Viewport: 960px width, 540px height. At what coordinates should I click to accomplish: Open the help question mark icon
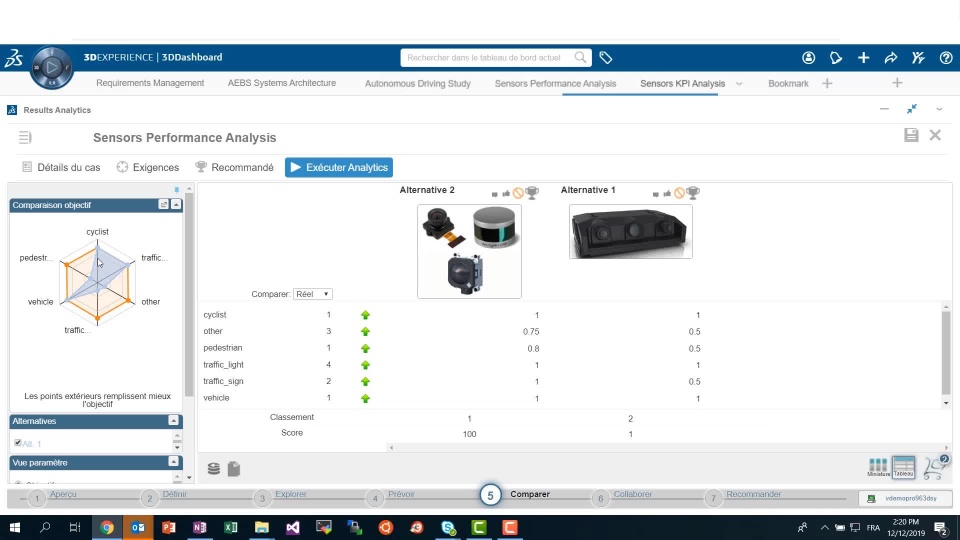point(945,58)
